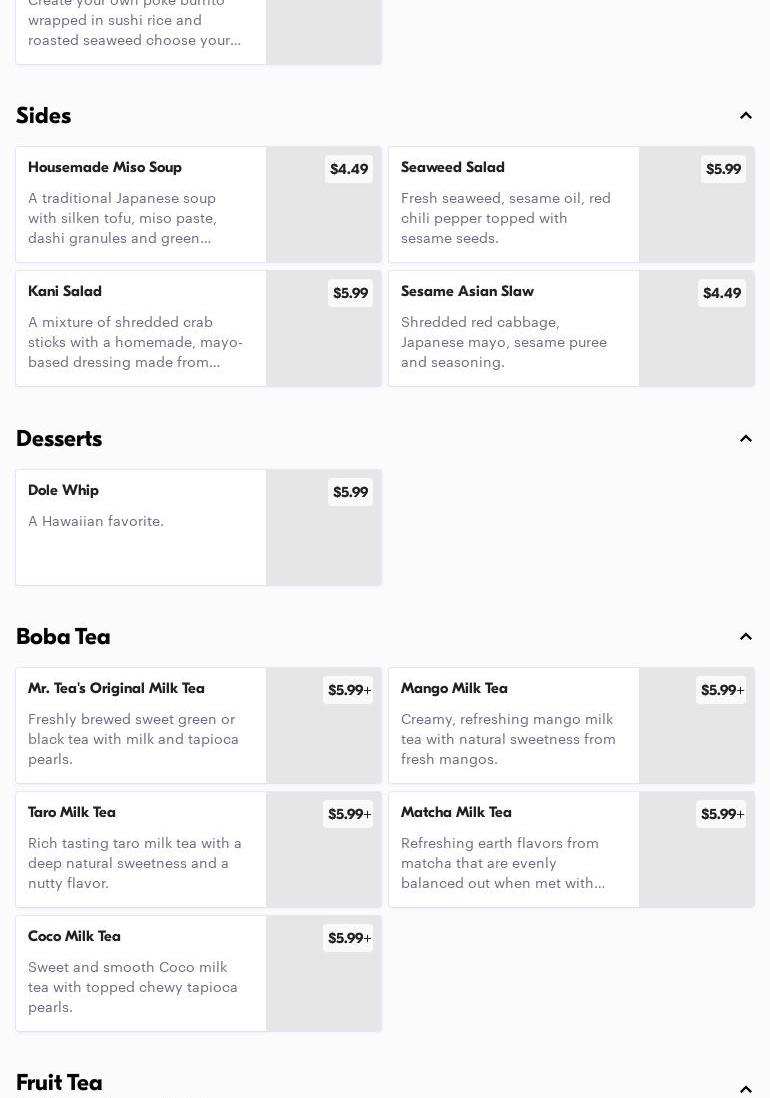The height and width of the screenshot is (1098, 770).
Task: Click the Mango Milk Tea image thumbnail
Action: [696, 742]
